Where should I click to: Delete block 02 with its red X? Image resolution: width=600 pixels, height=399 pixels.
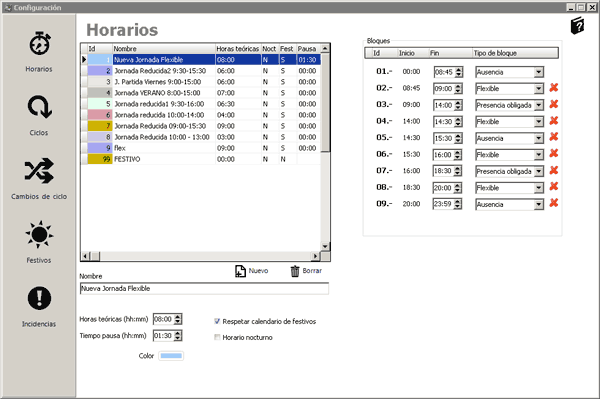[553, 88]
